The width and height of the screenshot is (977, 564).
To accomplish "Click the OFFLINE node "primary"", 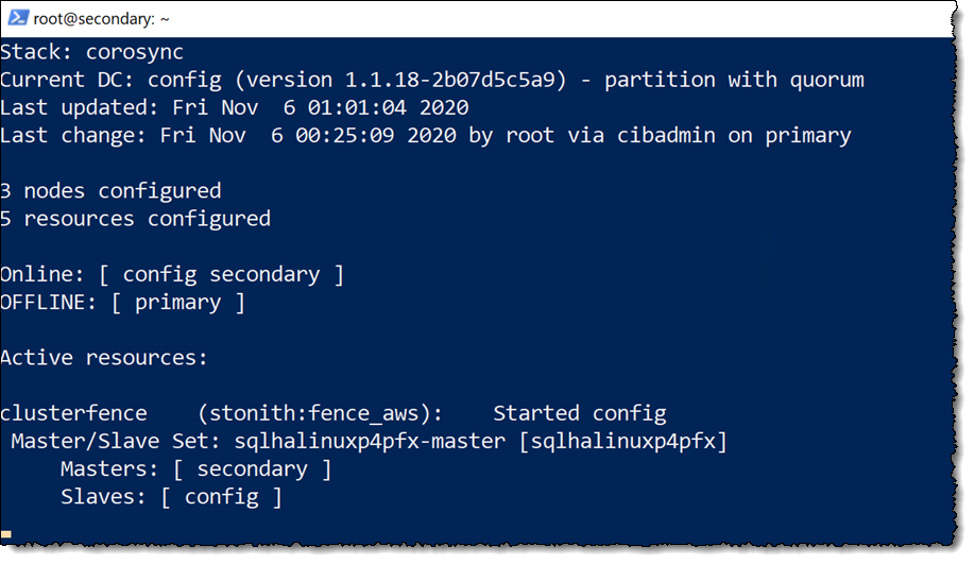I will (x=178, y=303).
